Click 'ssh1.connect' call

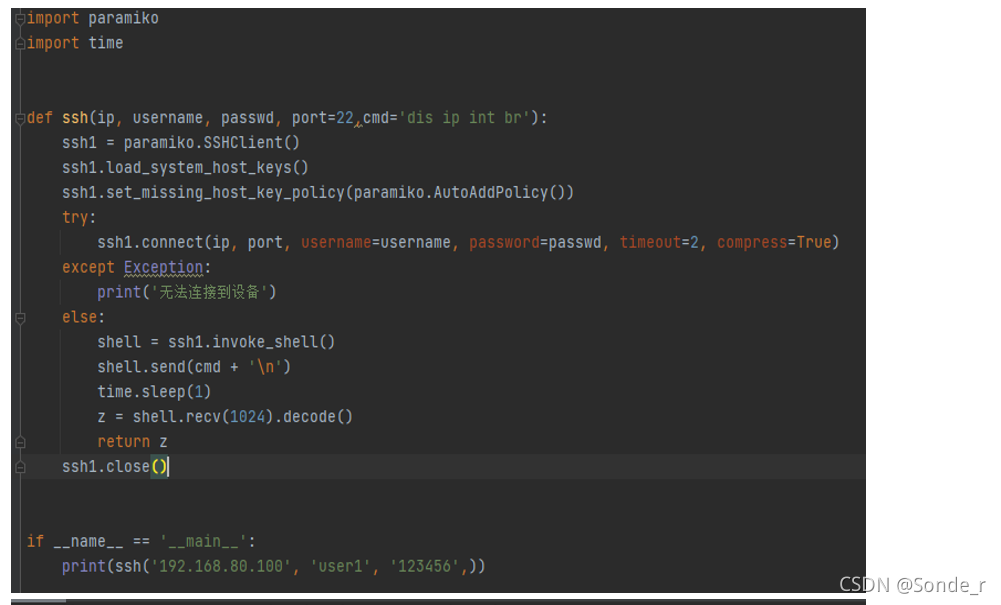coord(150,243)
